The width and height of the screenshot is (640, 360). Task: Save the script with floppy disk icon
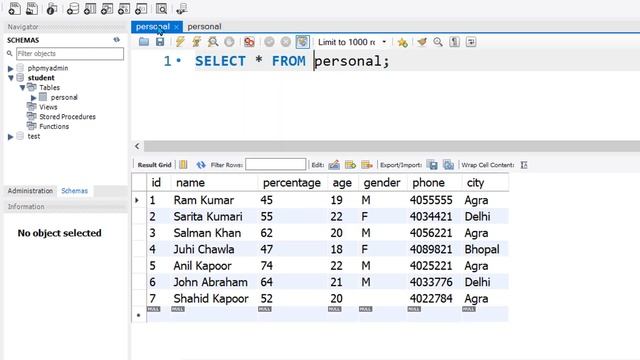[160, 42]
